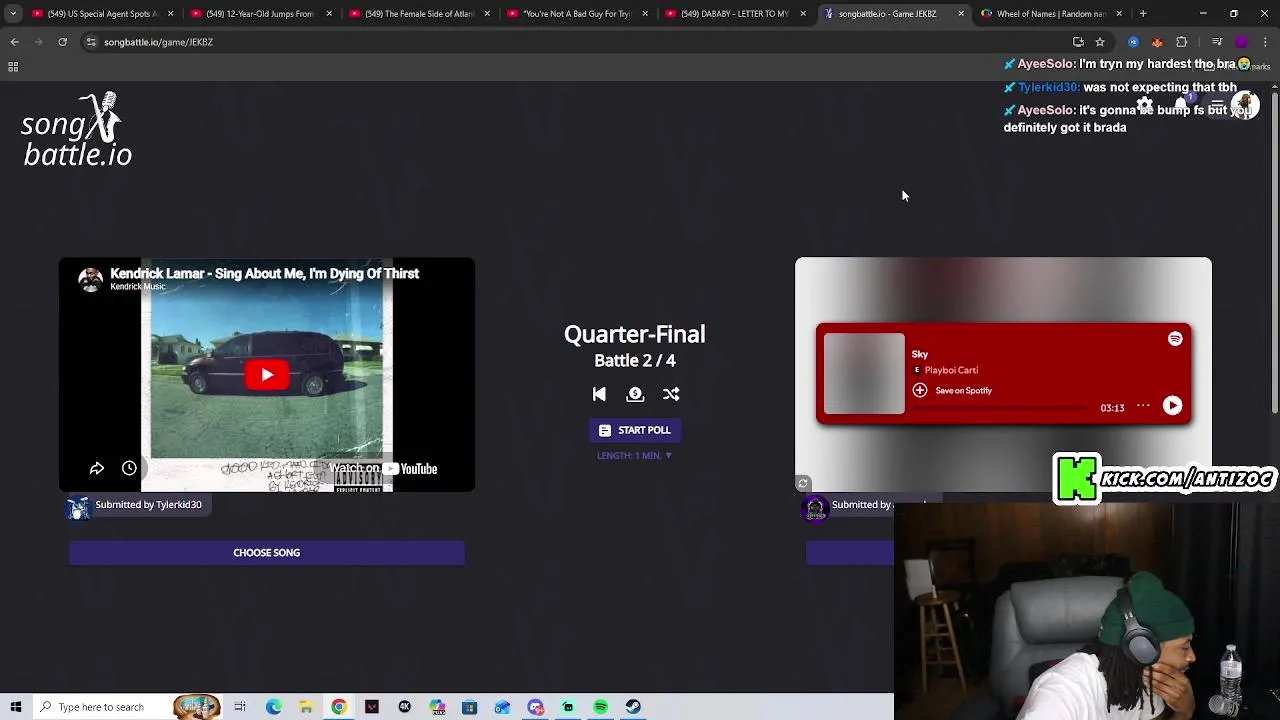1280x720 pixels.
Task: Open the Chrome extensions puzzle menu
Action: pyautogui.click(x=1182, y=42)
